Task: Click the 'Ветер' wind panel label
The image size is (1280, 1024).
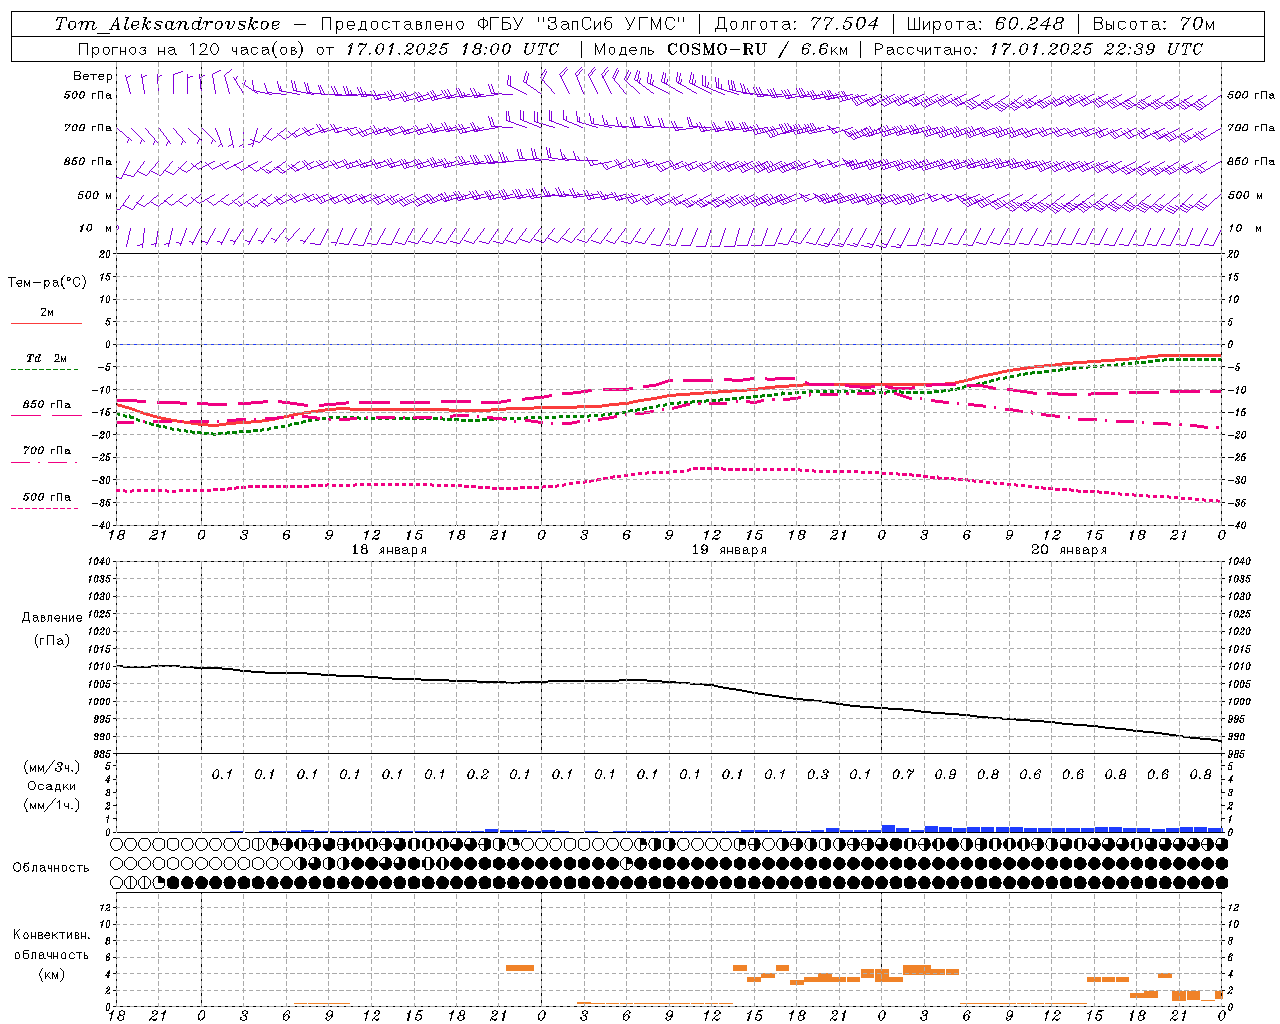Action: 93,76
